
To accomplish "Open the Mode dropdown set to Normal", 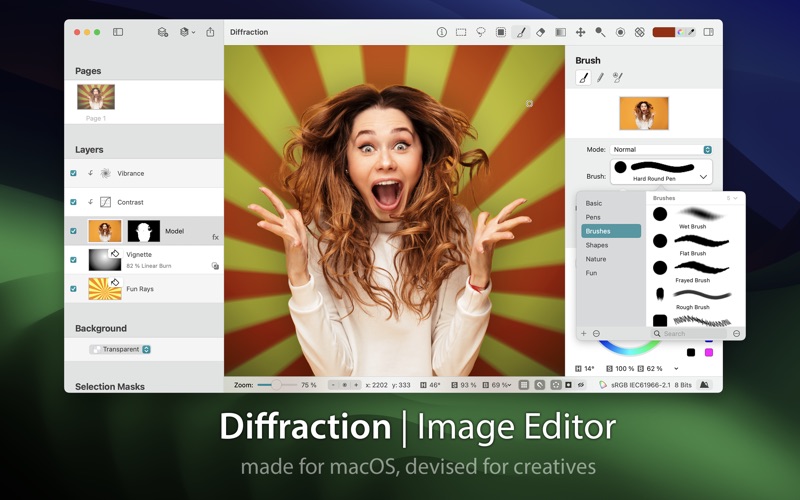I will [x=661, y=149].
